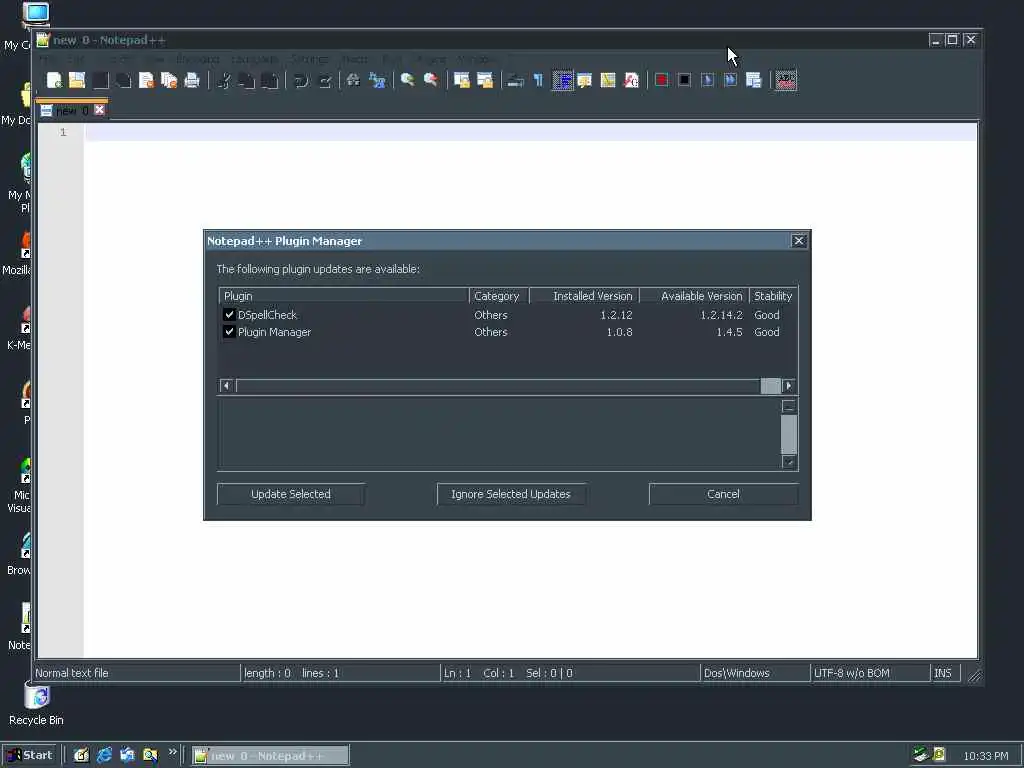This screenshot has height=768, width=1024.
Task: Close the 'new 0' tab via red X
Action: (x=99, y=110)
